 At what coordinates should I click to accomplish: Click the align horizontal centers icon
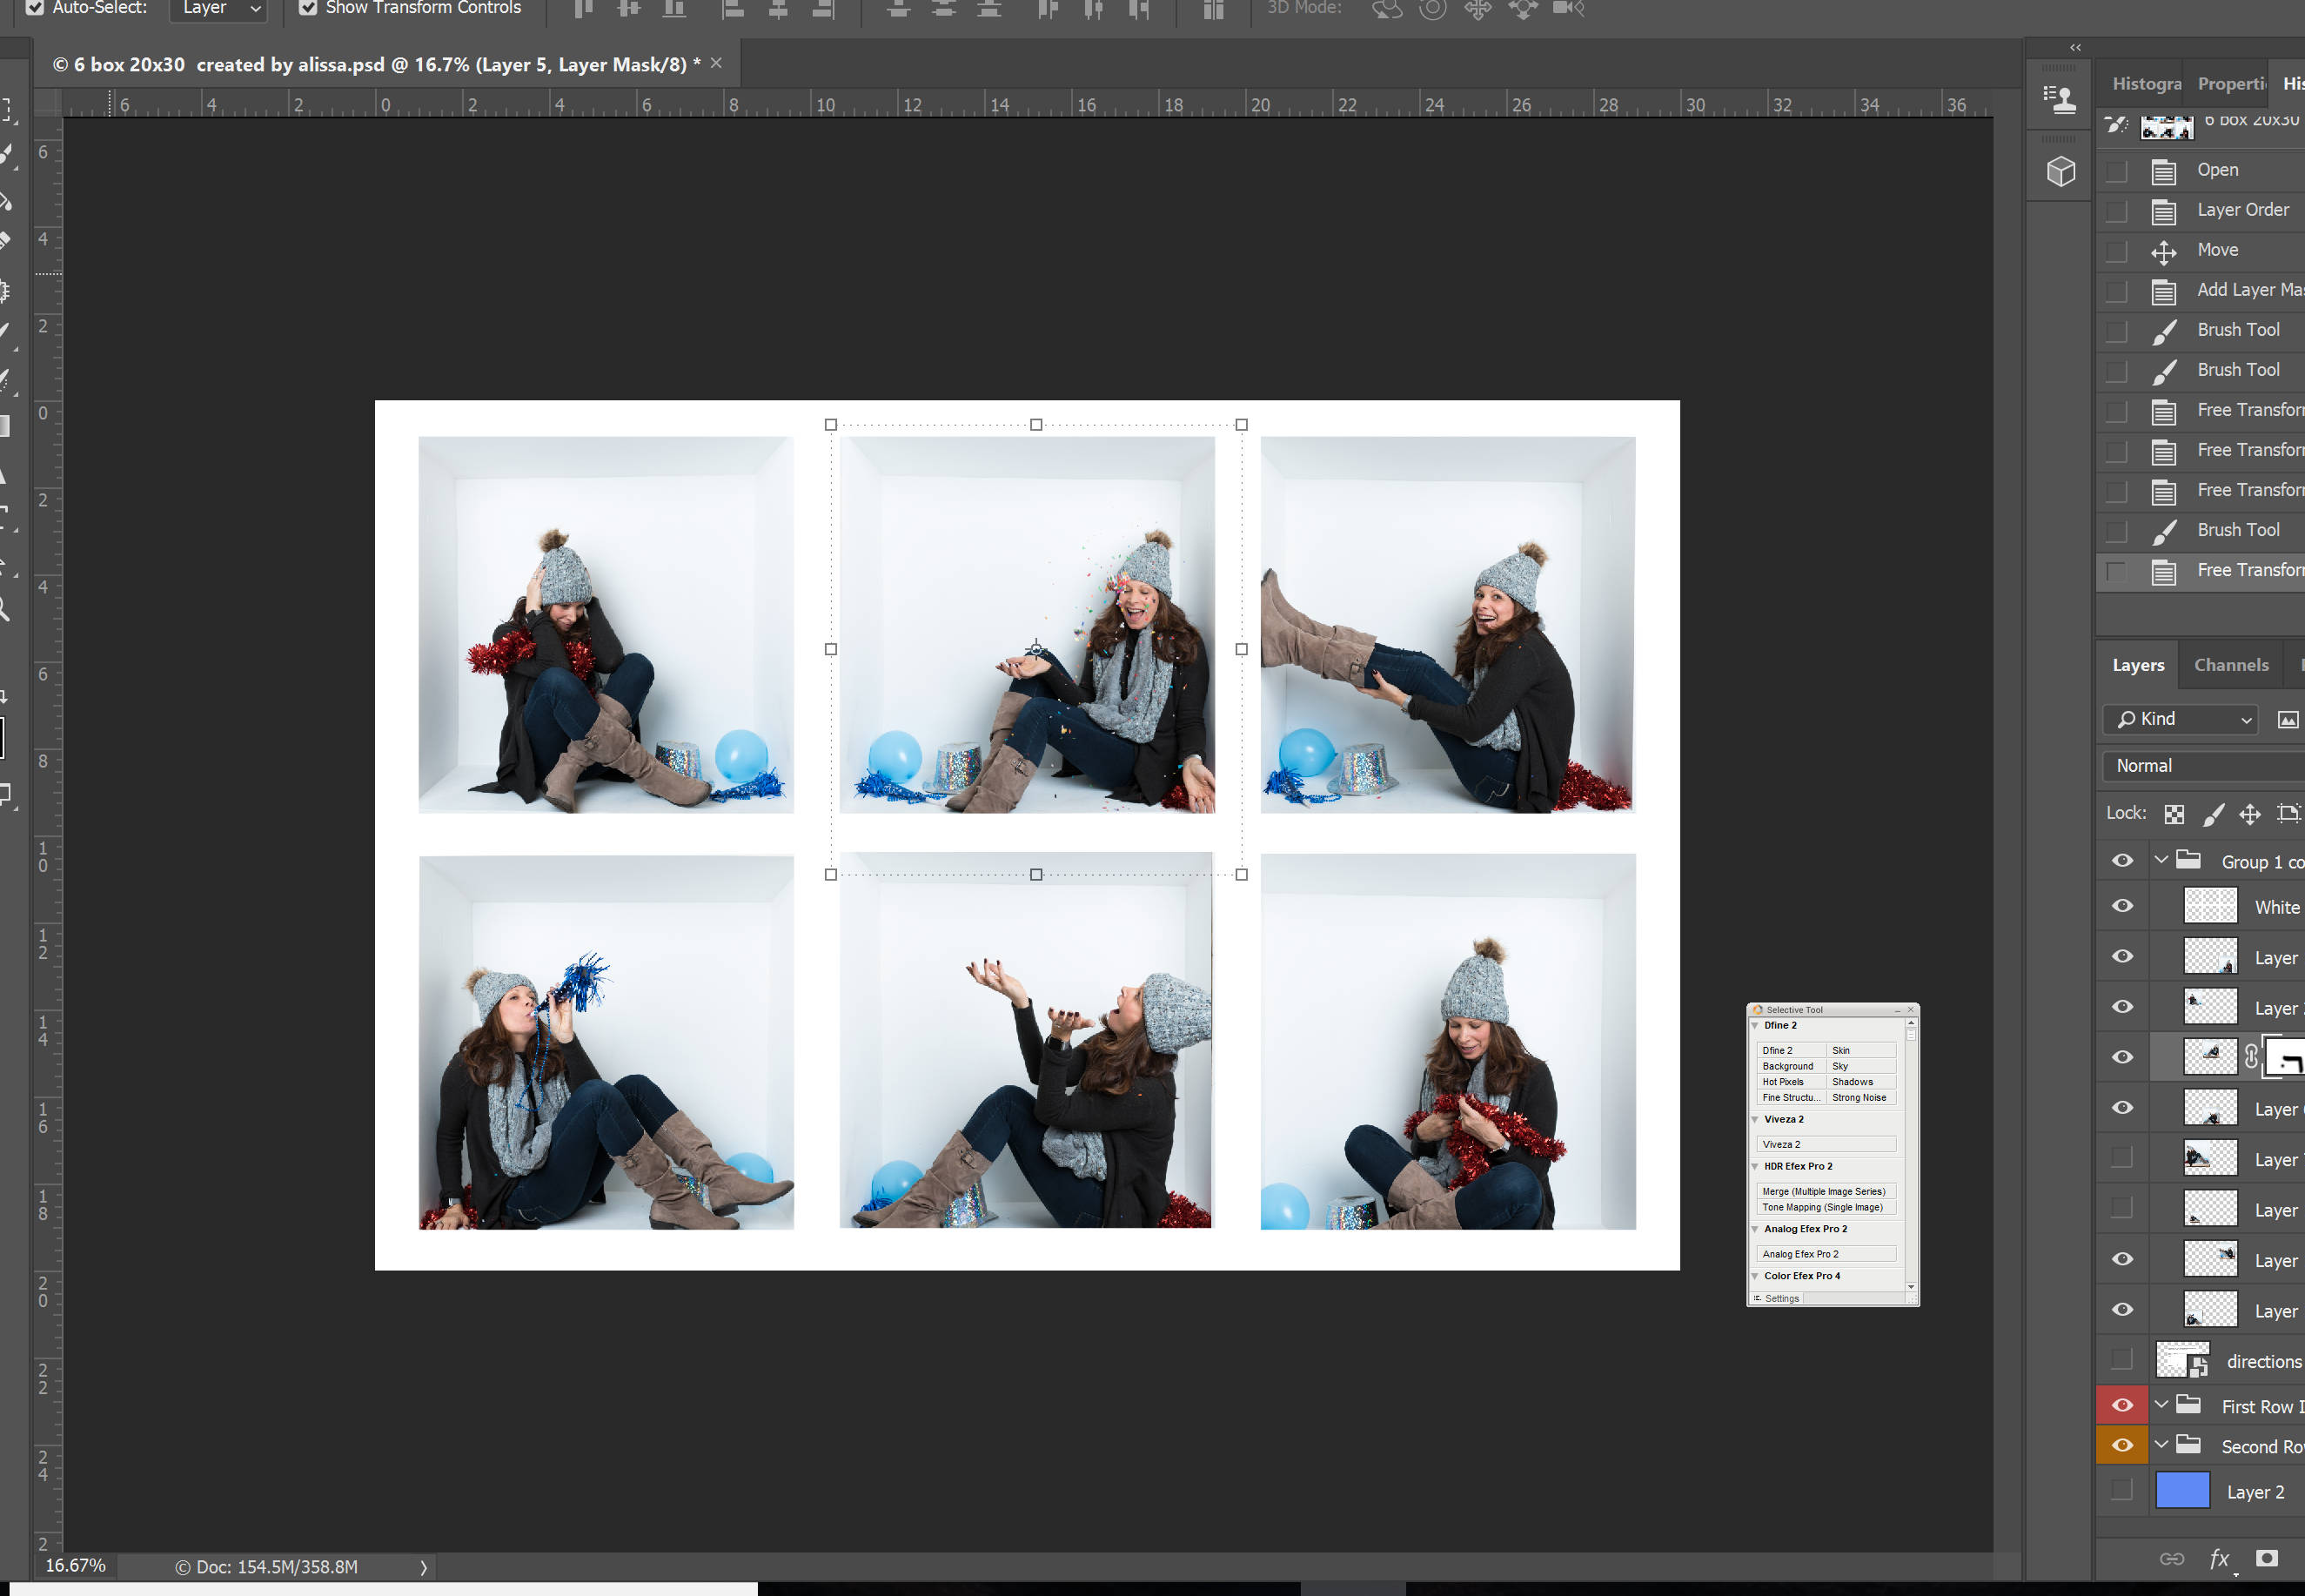pos(778,8)
